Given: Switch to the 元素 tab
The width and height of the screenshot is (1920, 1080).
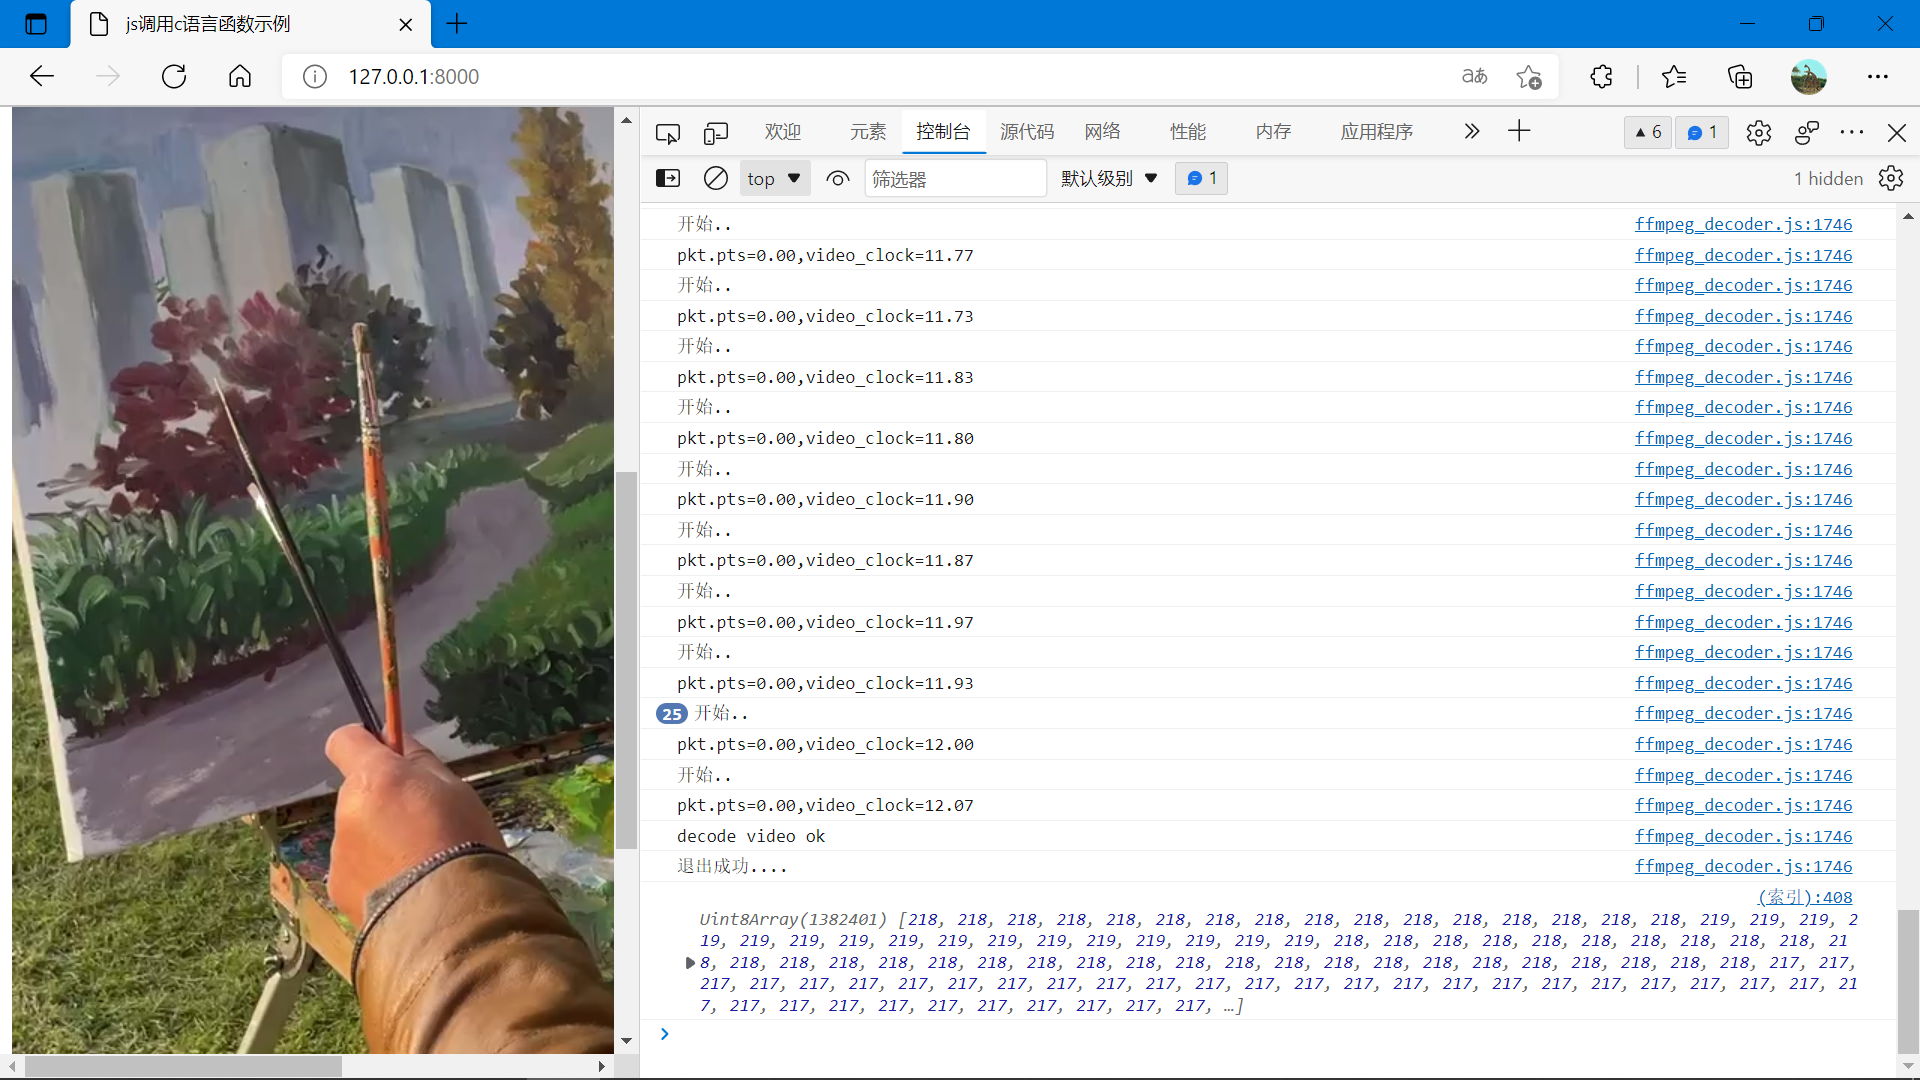Looking at the screenshot, I should click(868, 132).
